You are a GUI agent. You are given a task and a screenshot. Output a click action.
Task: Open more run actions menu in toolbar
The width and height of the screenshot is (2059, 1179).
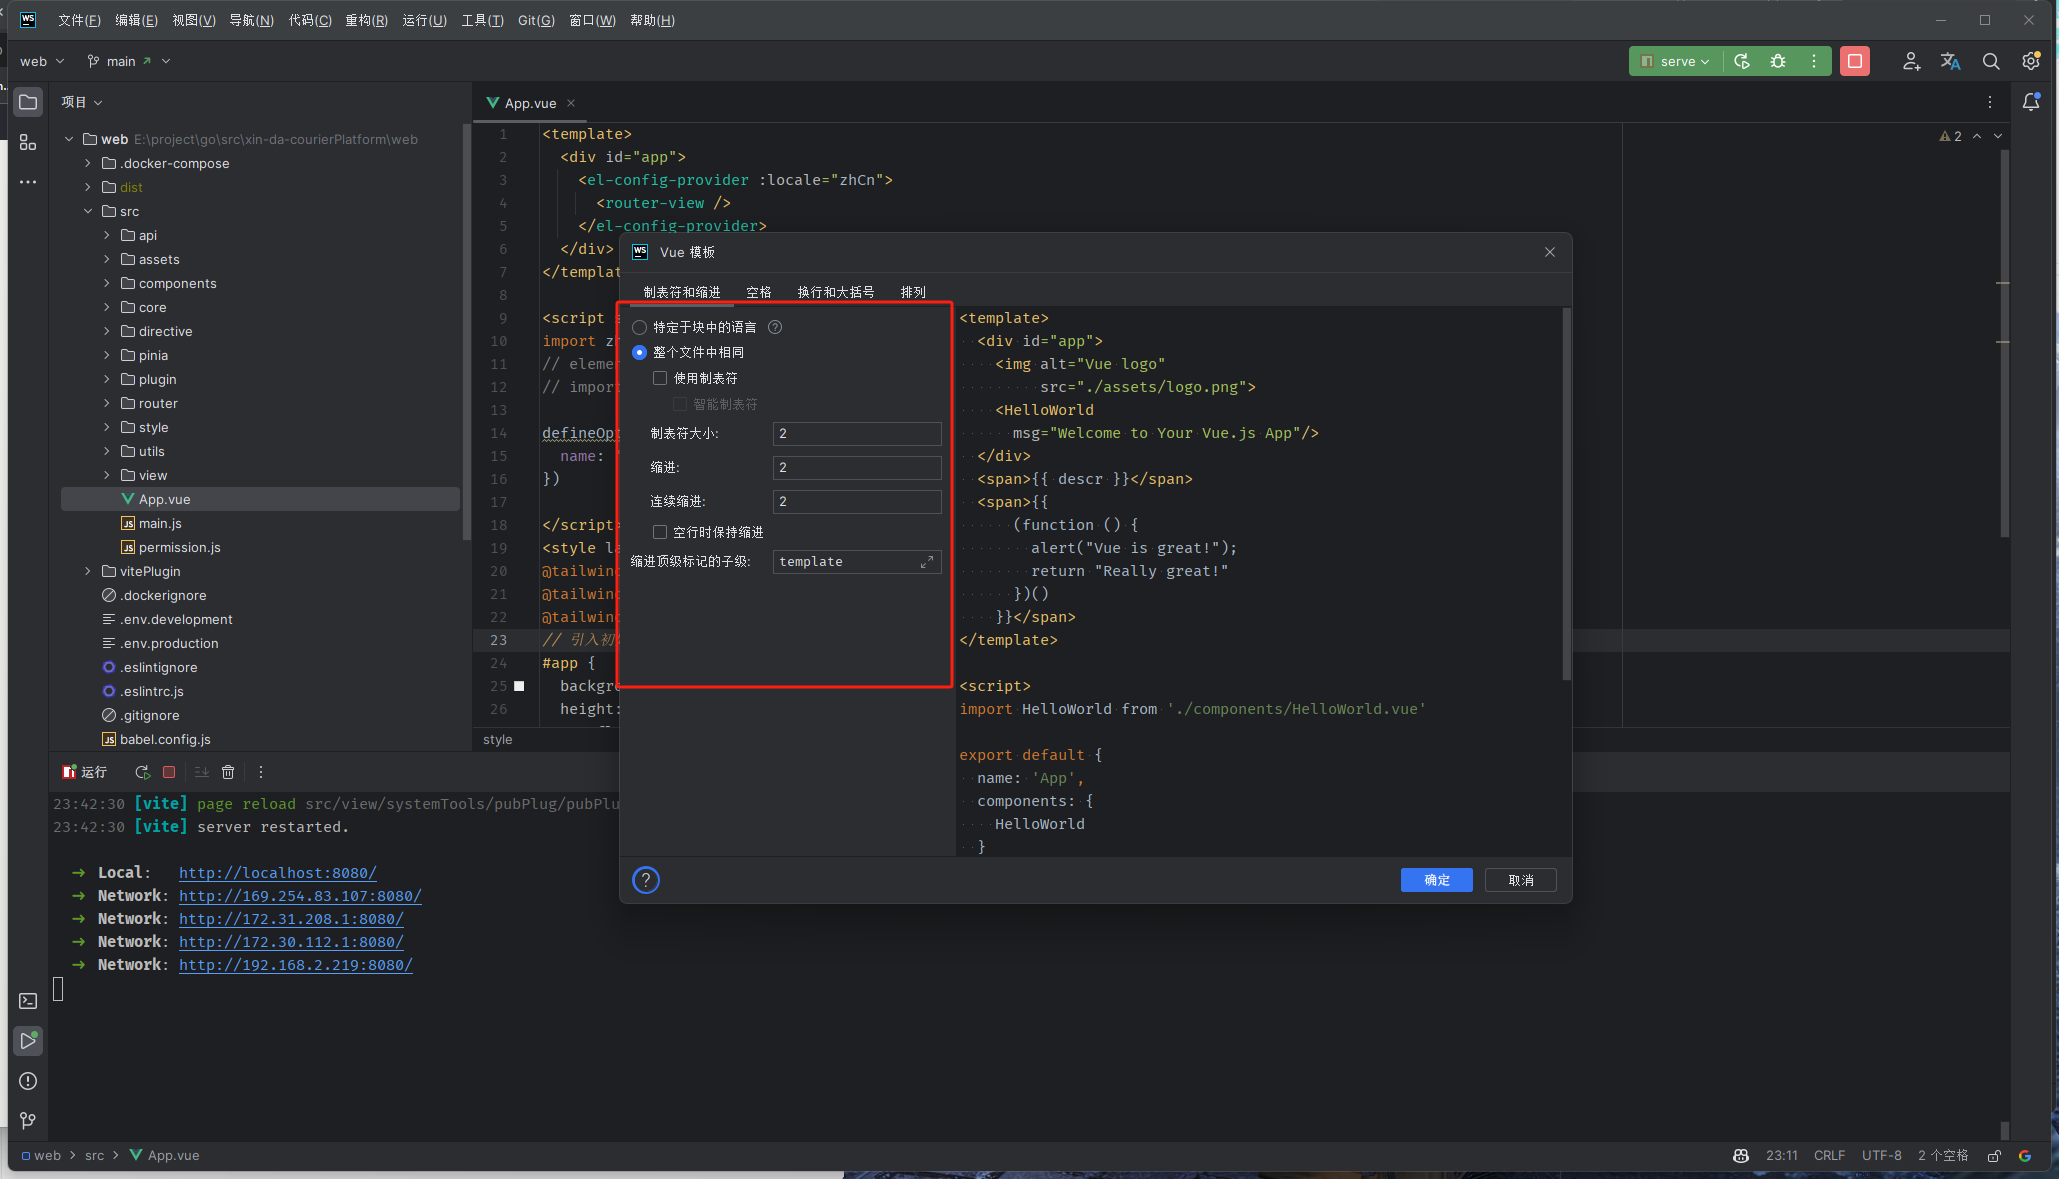1814,61
